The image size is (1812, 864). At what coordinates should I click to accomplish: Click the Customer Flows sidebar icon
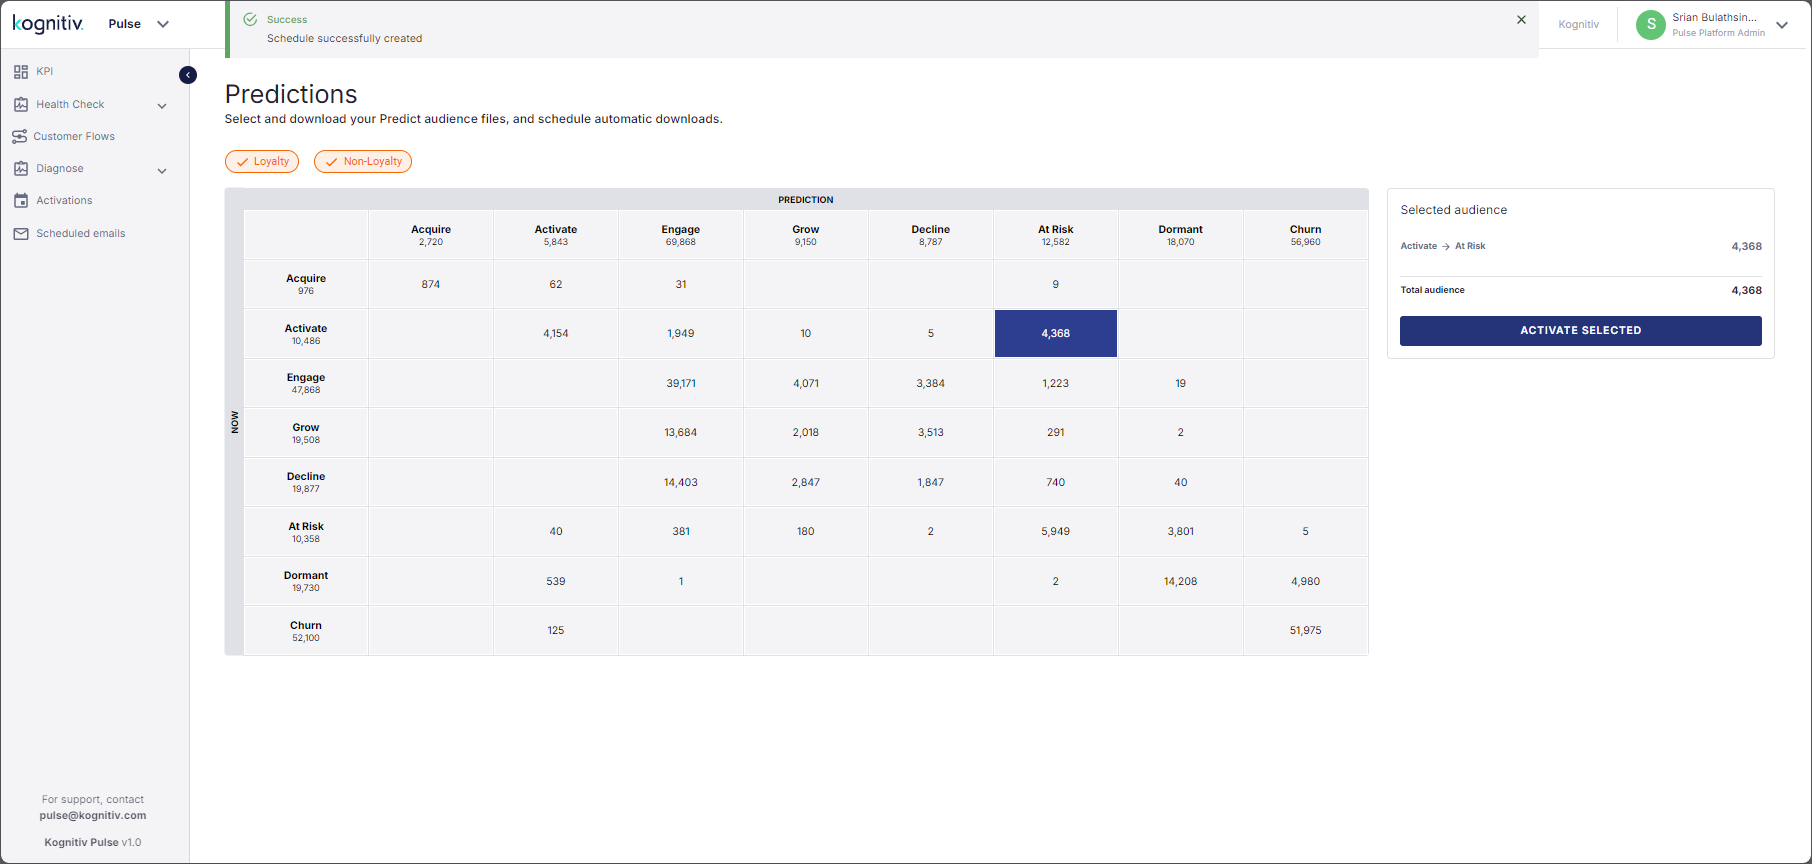19,136
